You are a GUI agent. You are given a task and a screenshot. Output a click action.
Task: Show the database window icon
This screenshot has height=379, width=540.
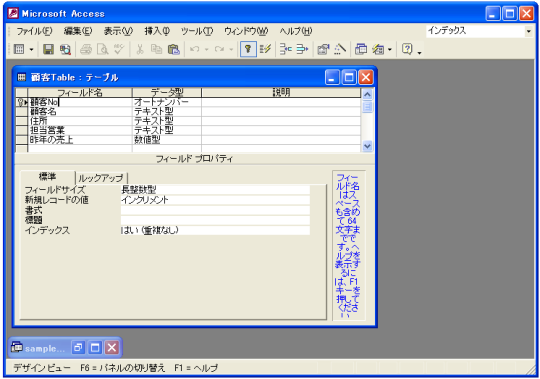tap(361, 50)
